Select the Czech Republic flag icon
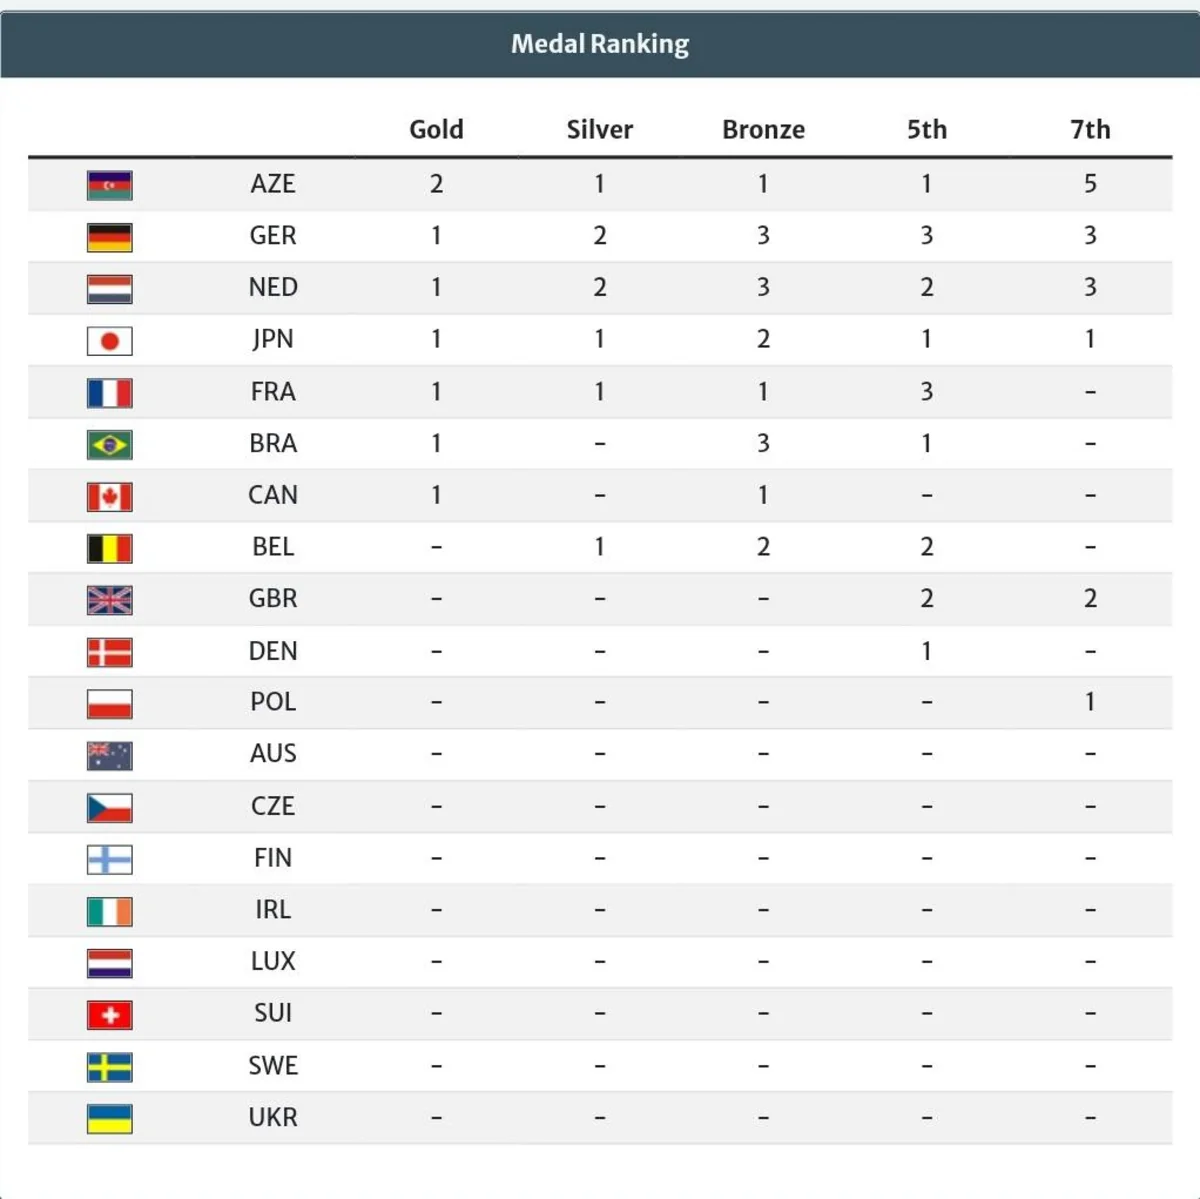Screen dimensions: 1200x1199 pyautogui.click(x=110, y=807)
